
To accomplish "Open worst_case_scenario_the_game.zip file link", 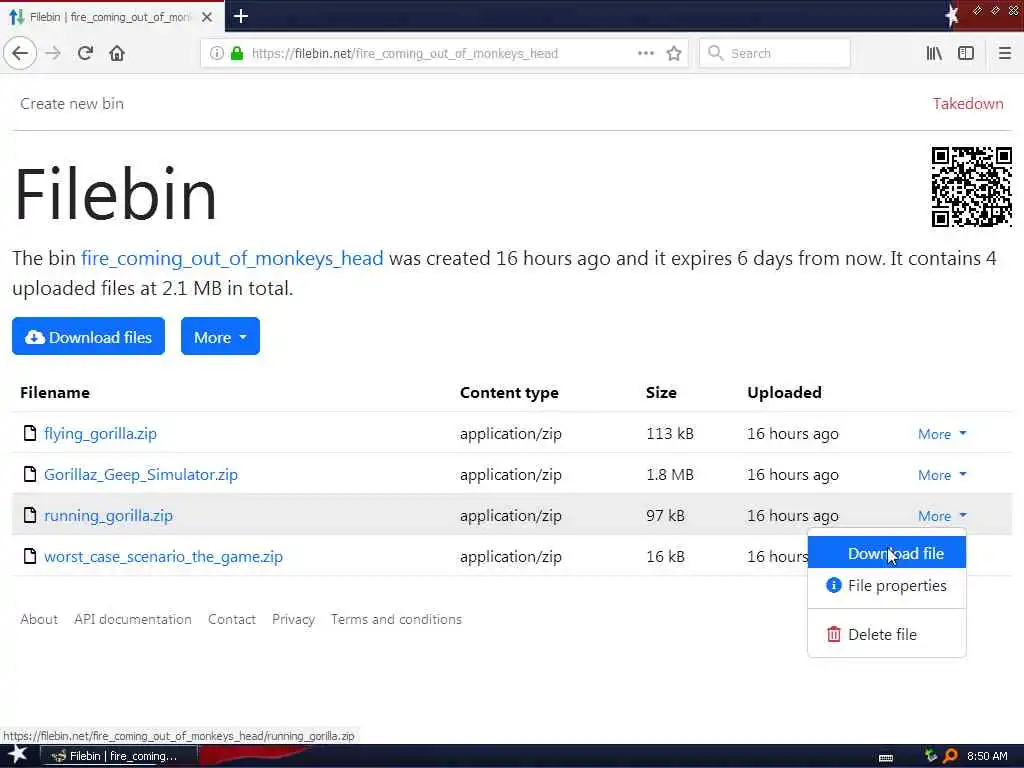I will [x=163, y=557].
